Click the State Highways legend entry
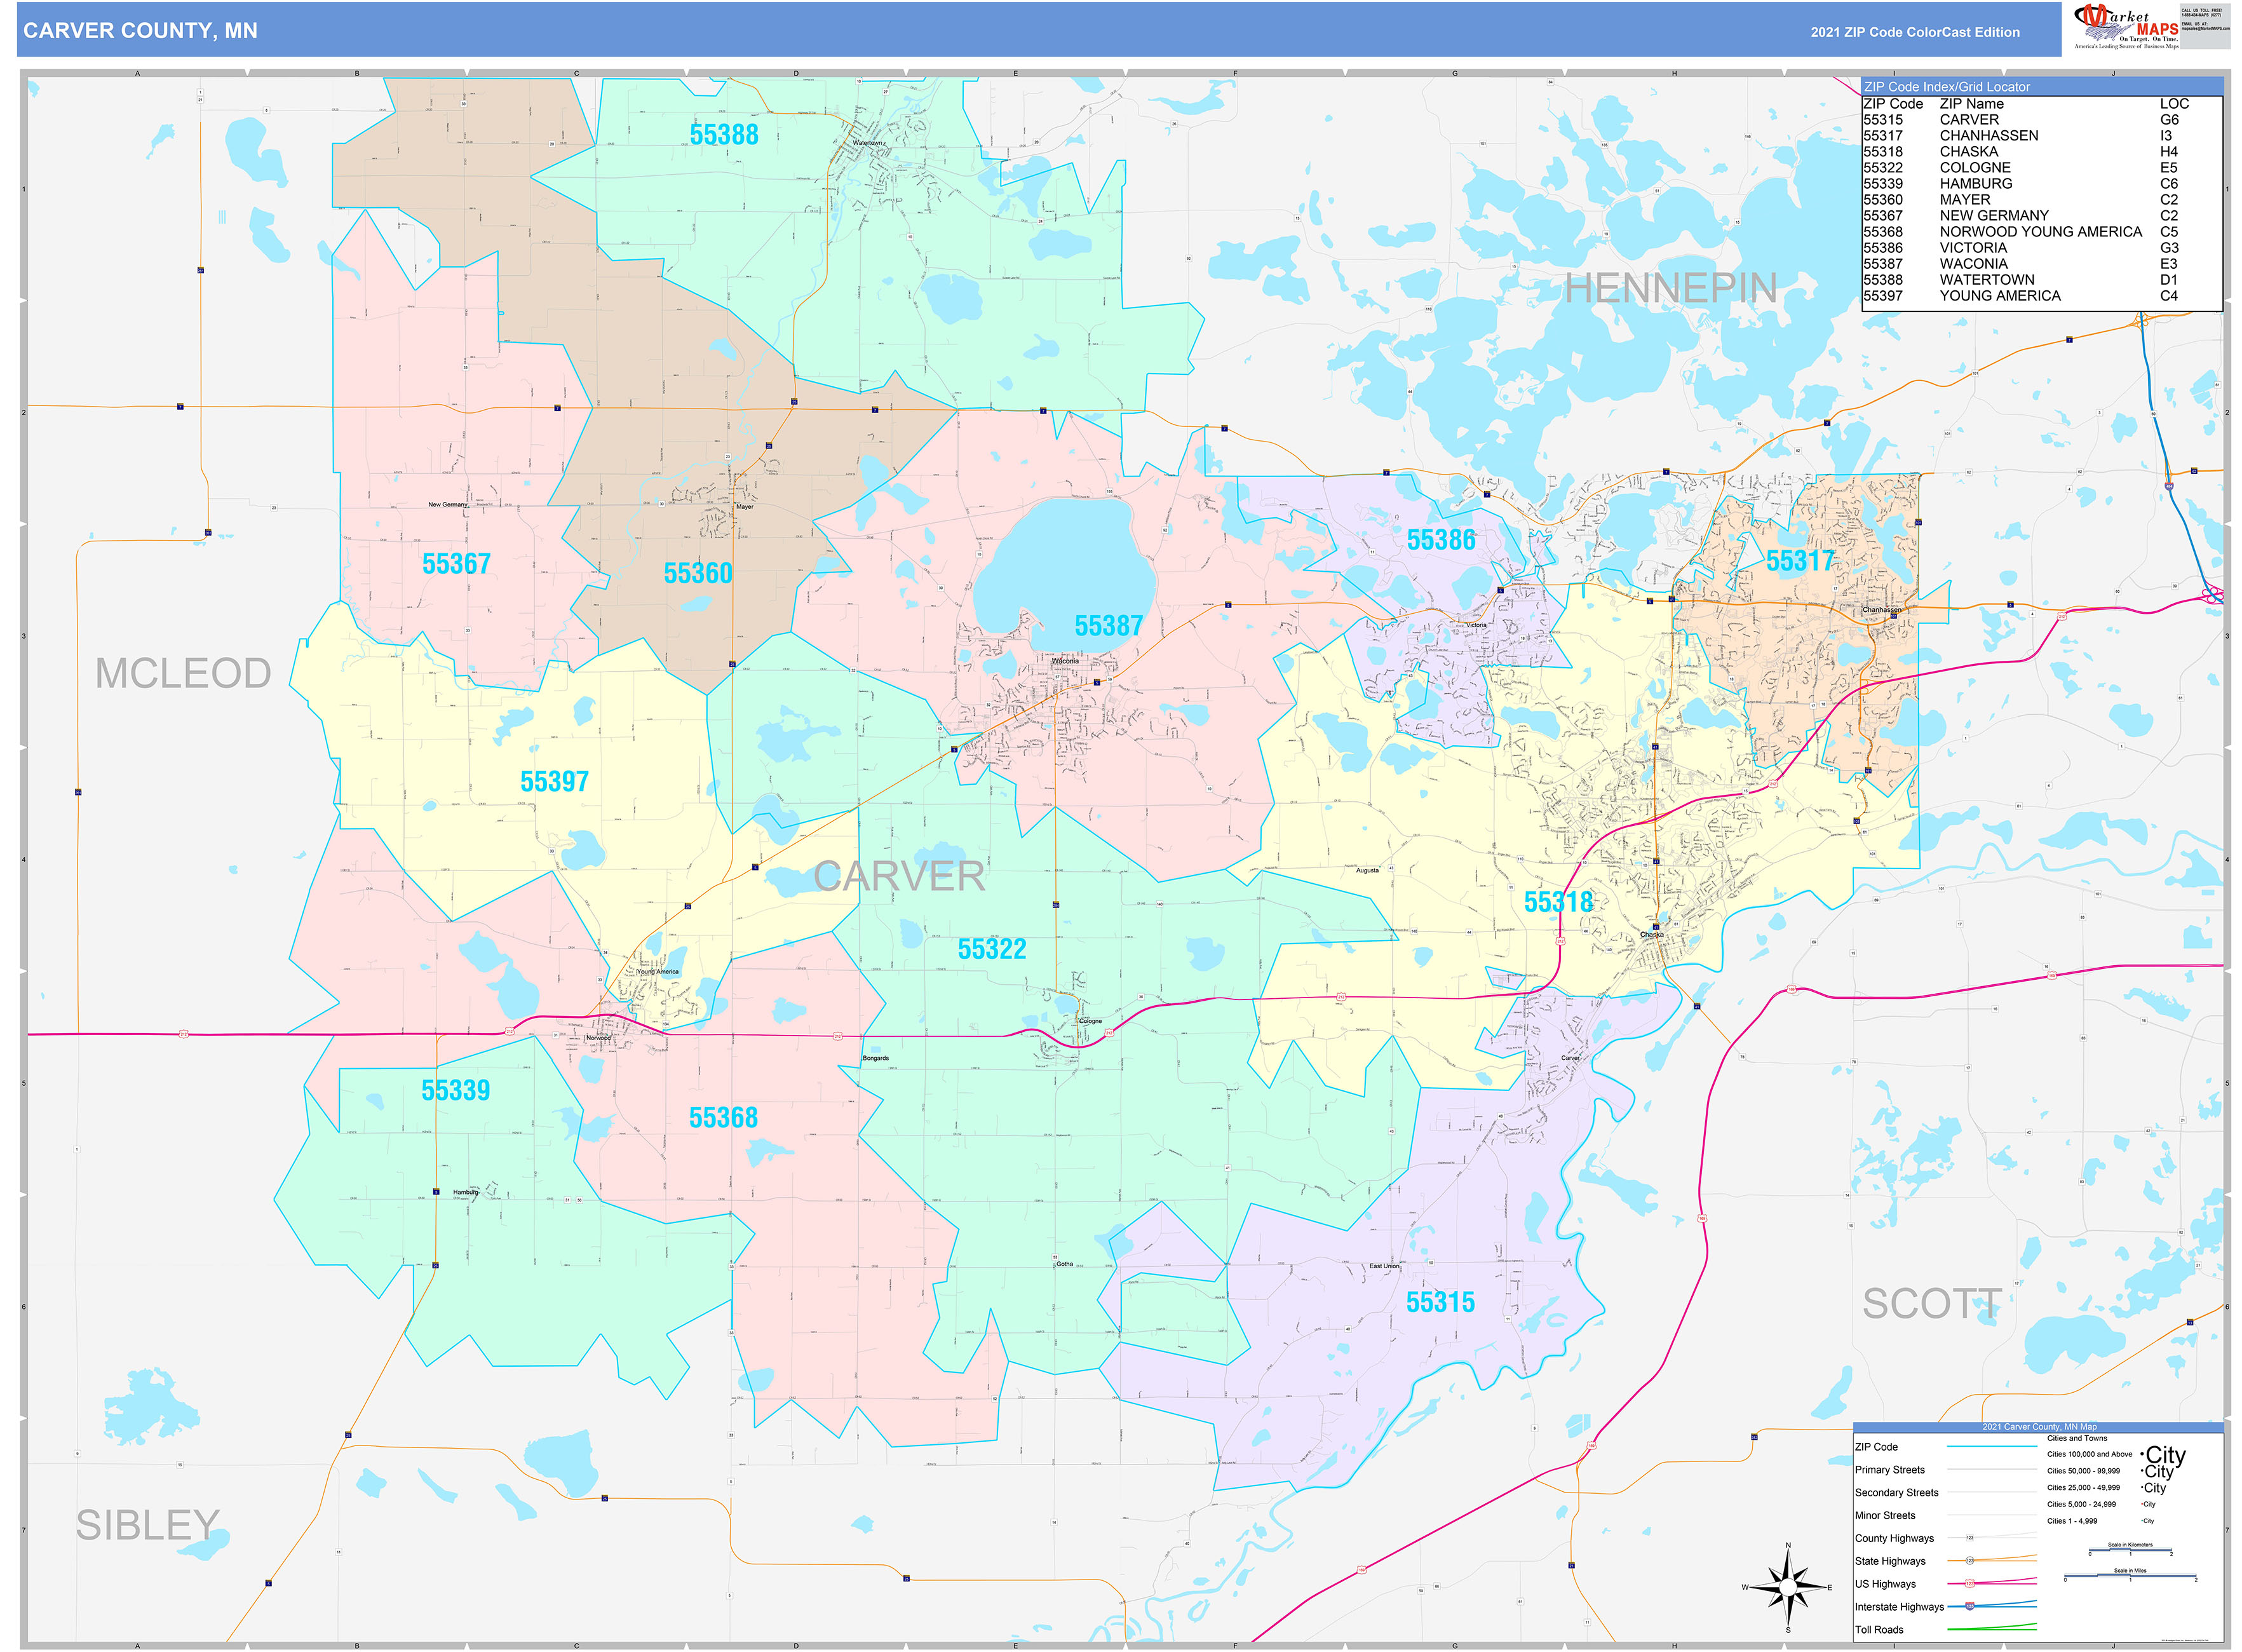Image resolution: width=2242 pixels, height=1652 pixels. coord(1945,1562)
